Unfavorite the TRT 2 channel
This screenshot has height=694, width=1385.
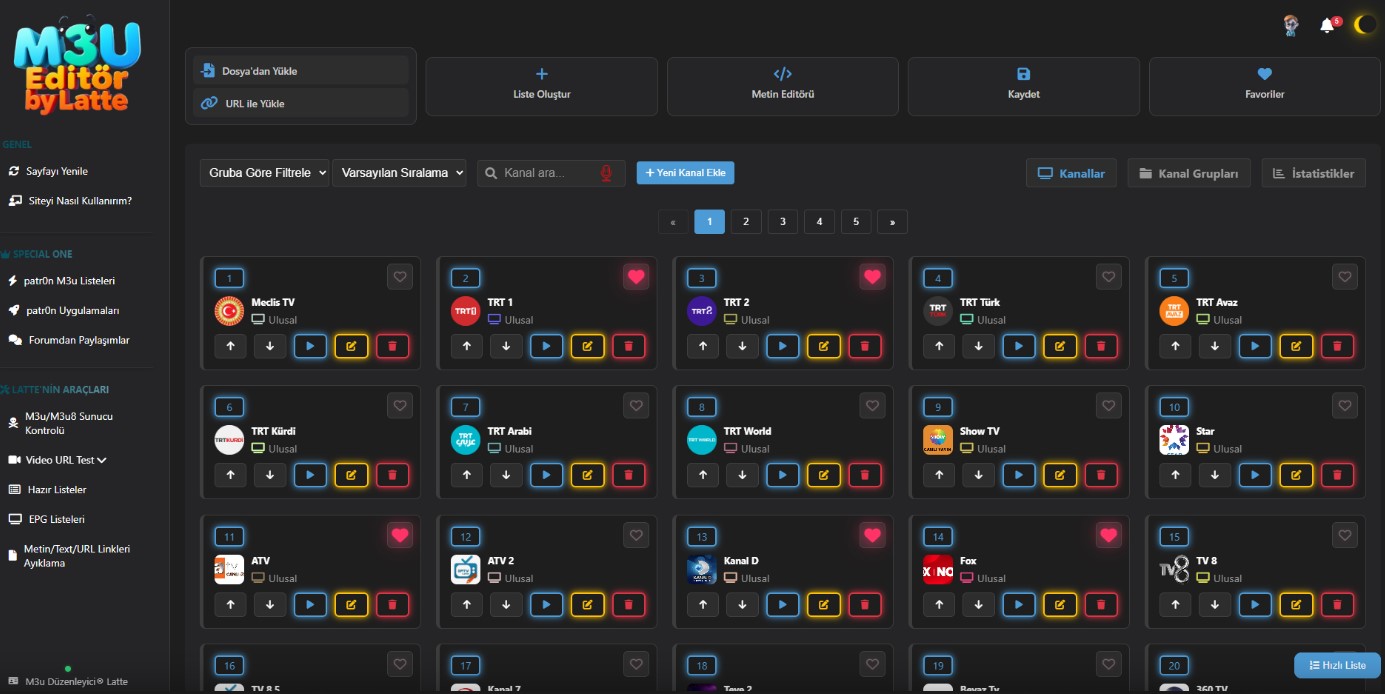872,277
